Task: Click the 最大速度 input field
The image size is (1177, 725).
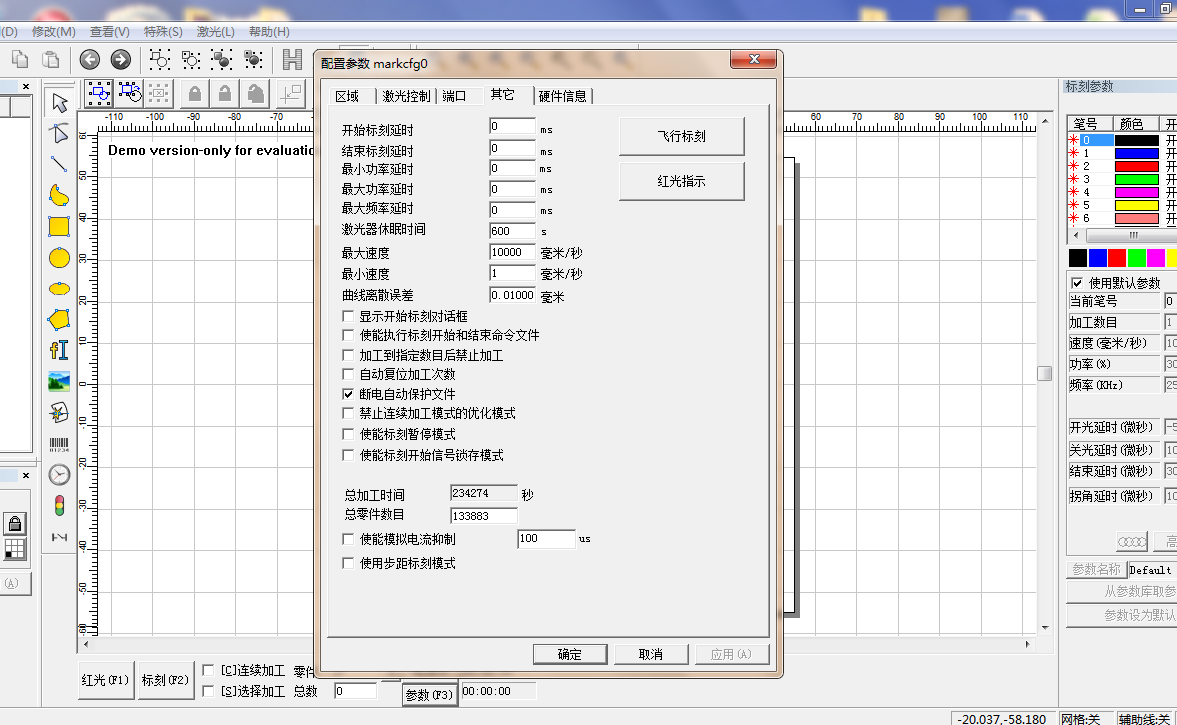Action: (512, 252)
